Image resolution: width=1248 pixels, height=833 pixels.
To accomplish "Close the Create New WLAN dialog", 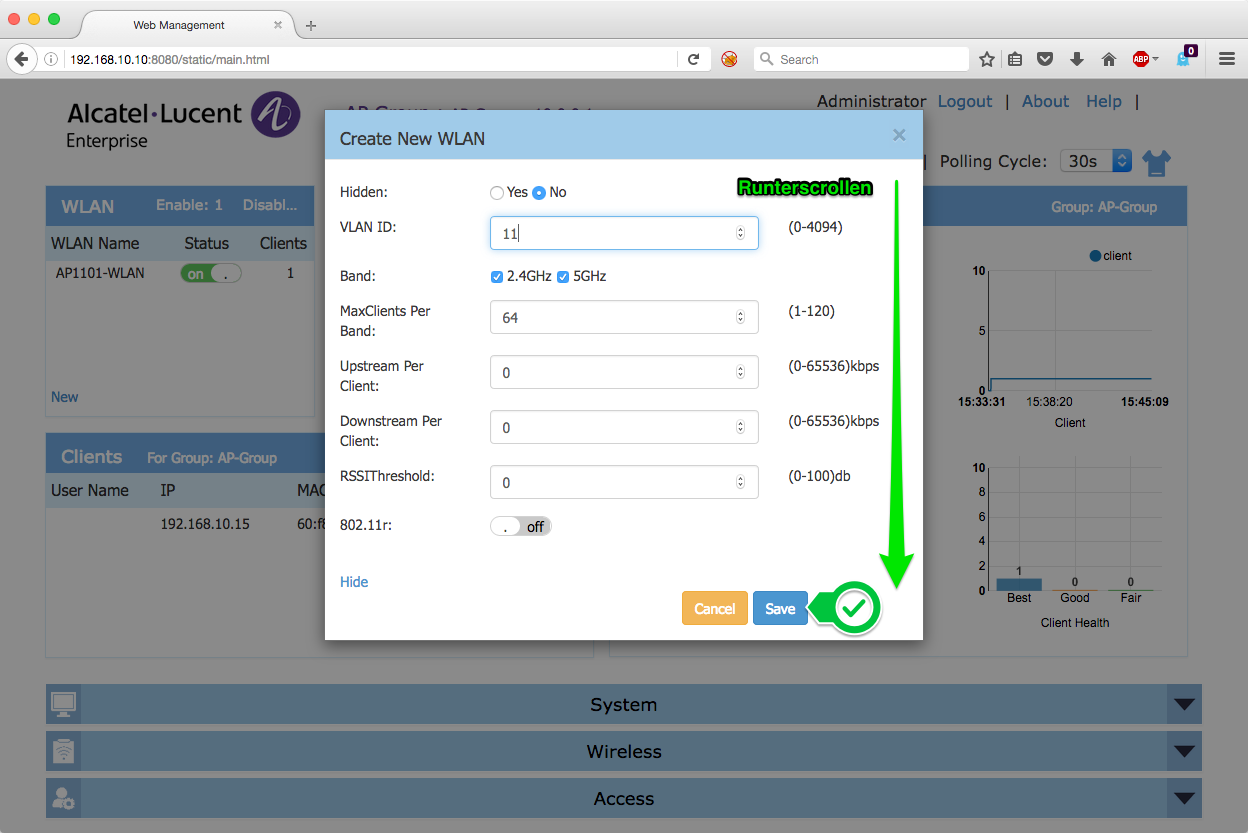I will click(899, 135).
